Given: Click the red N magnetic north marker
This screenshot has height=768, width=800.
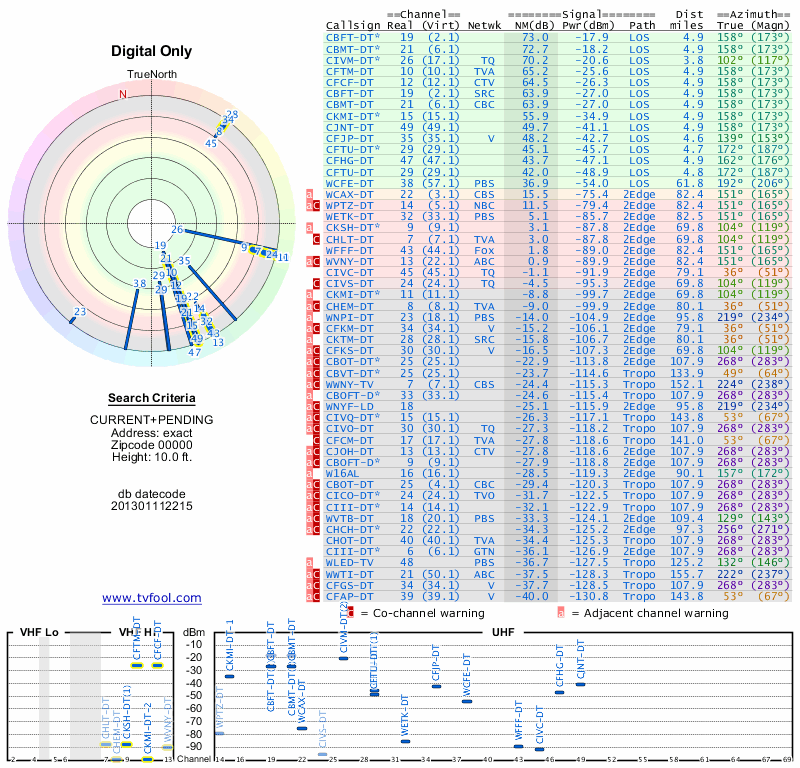Looking at the screenshot, I should click(x=122, y=94).
